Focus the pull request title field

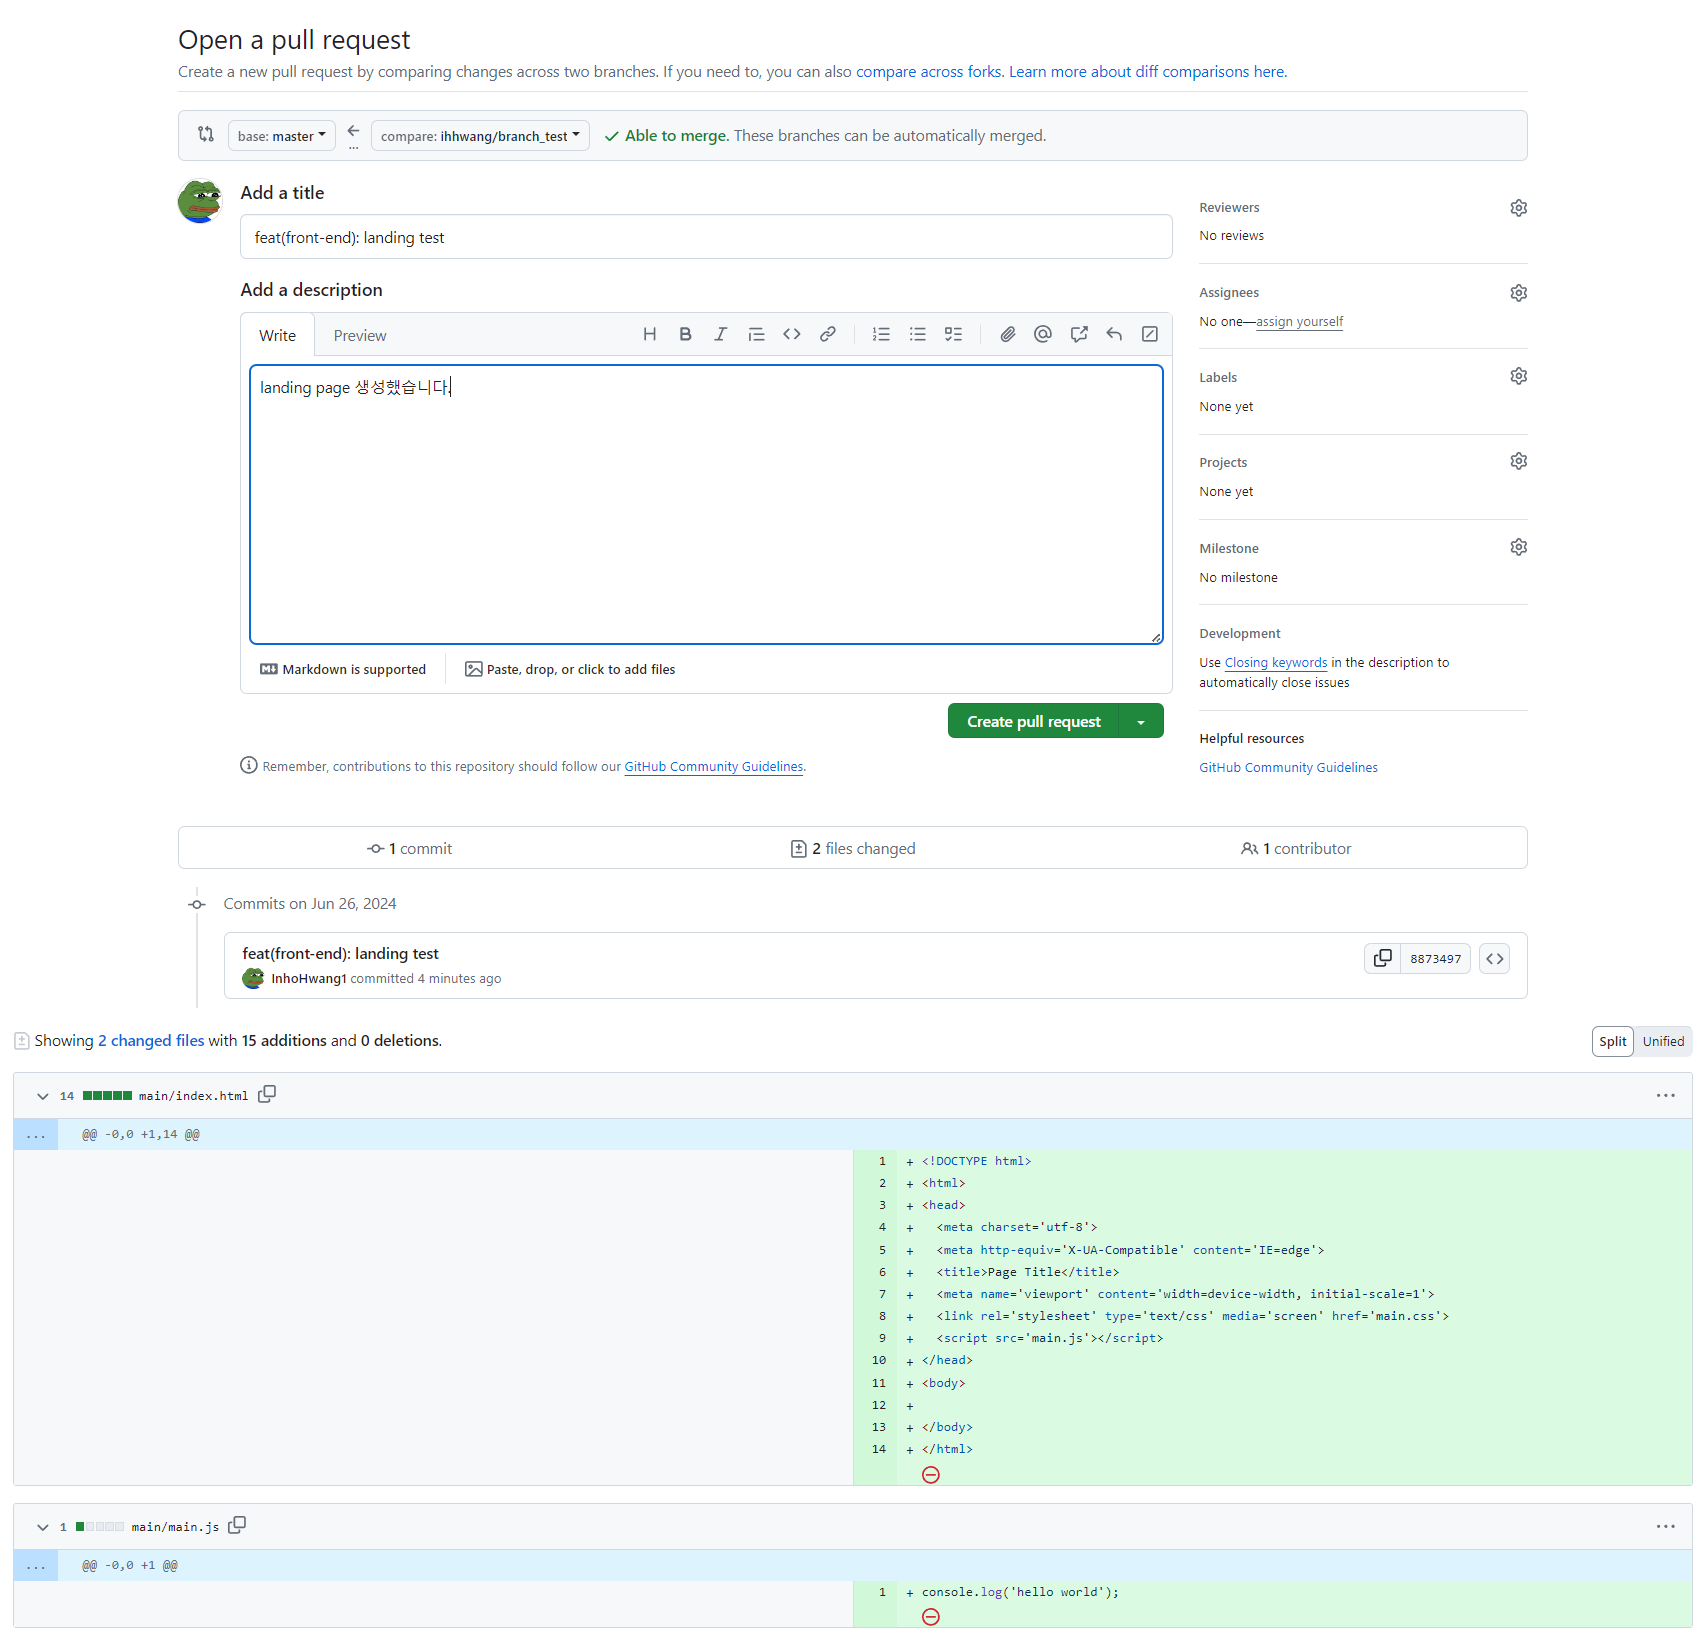(706, 237)
